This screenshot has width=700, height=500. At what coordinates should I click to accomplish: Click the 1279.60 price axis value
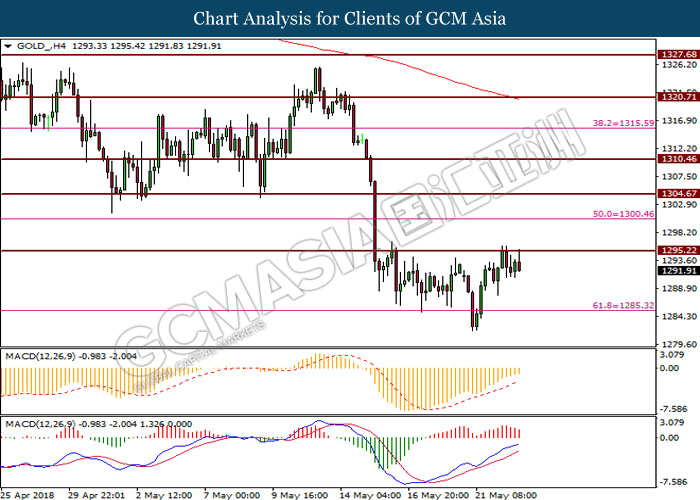679,344
